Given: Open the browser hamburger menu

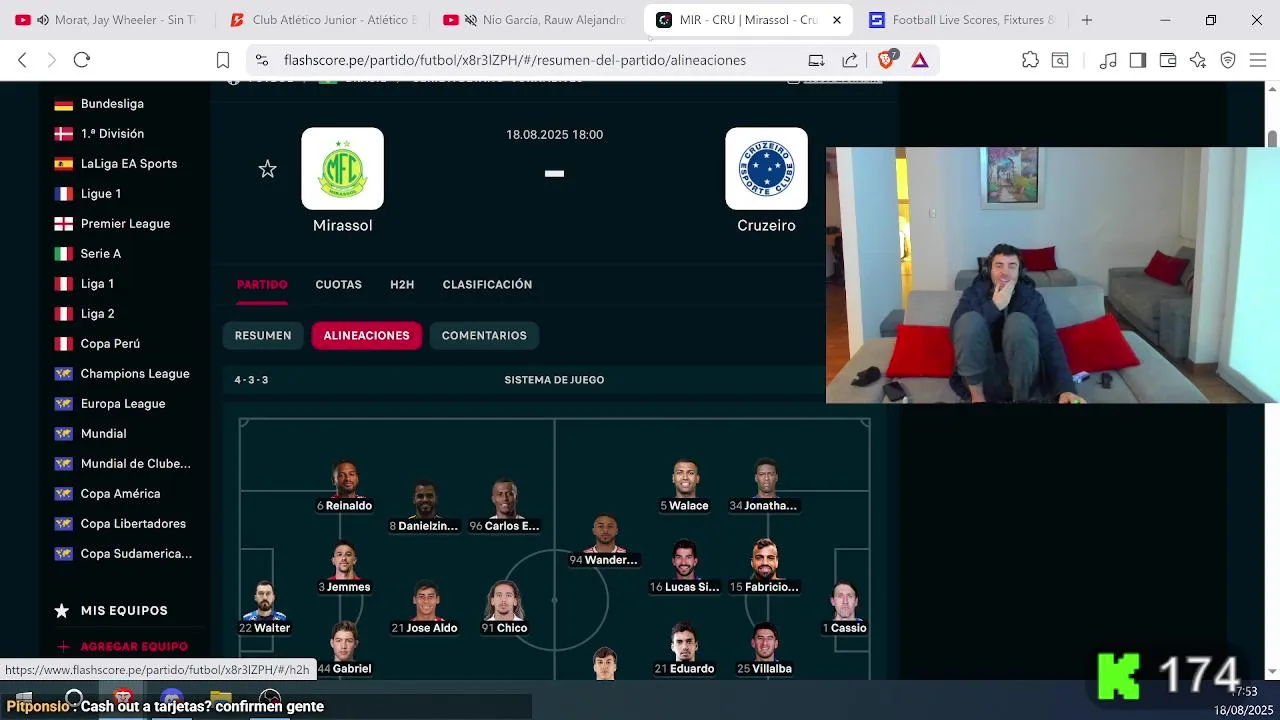Looking at the screenshot, I should pos(1258,60).
